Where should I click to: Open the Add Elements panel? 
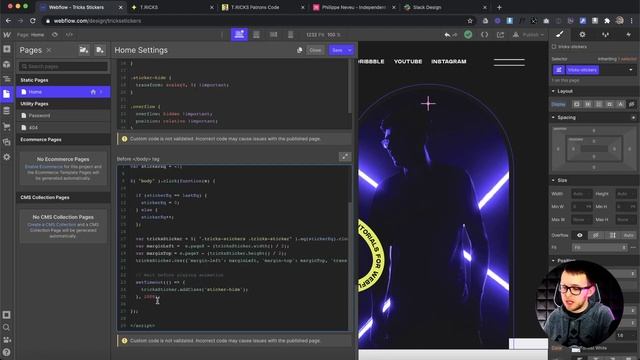7,49
